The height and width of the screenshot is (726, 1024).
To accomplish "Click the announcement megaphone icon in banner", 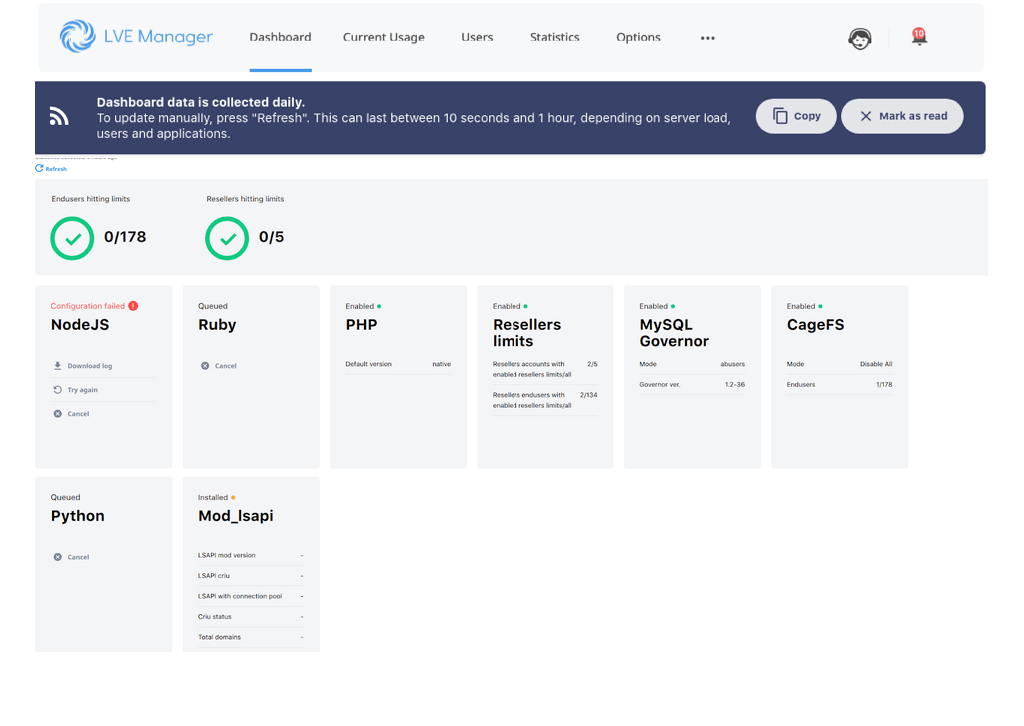I will [x=59, y=116].
